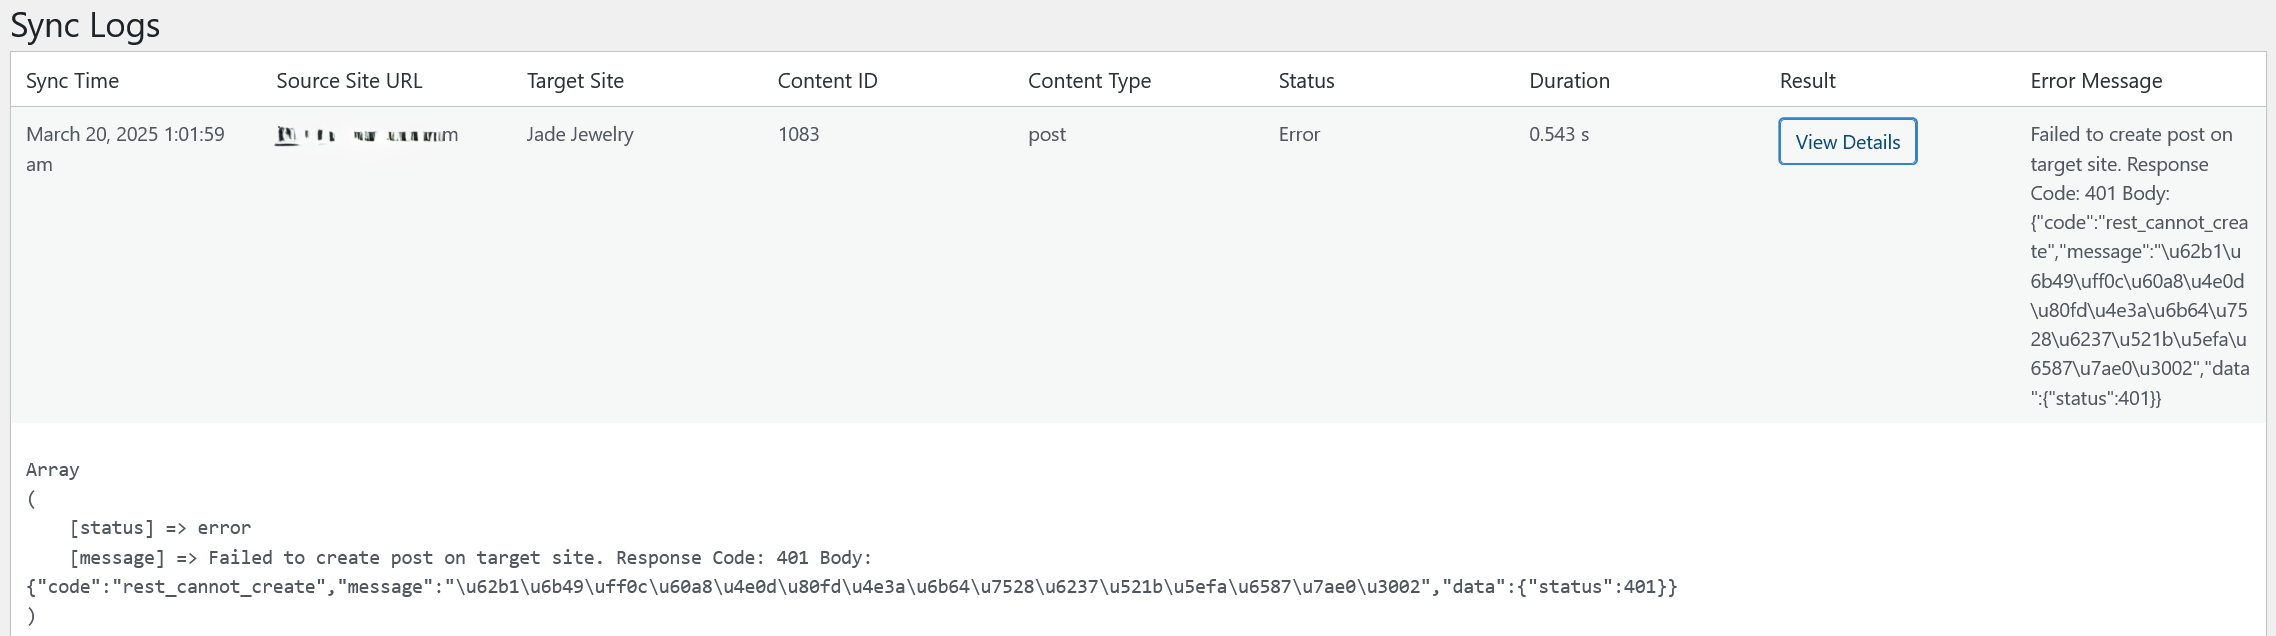
Task: Click the Sync Logs page heading
Action: (85, 25)
